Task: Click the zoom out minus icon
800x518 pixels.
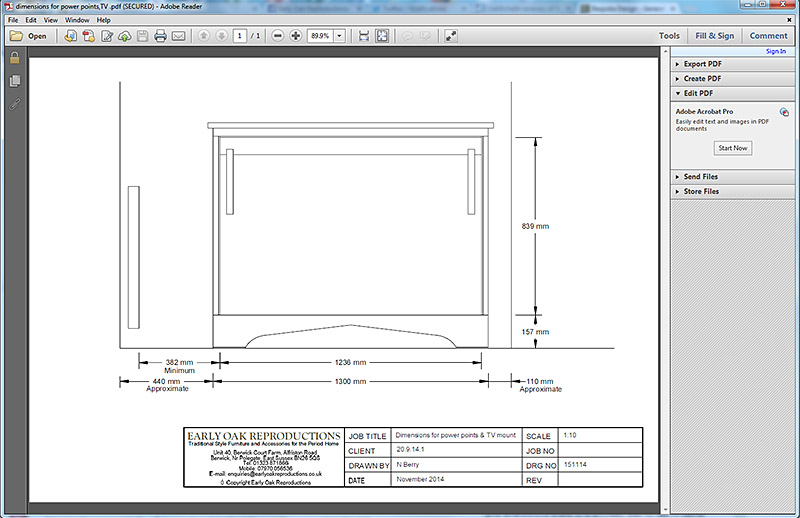Action: [x=277, y=36]
